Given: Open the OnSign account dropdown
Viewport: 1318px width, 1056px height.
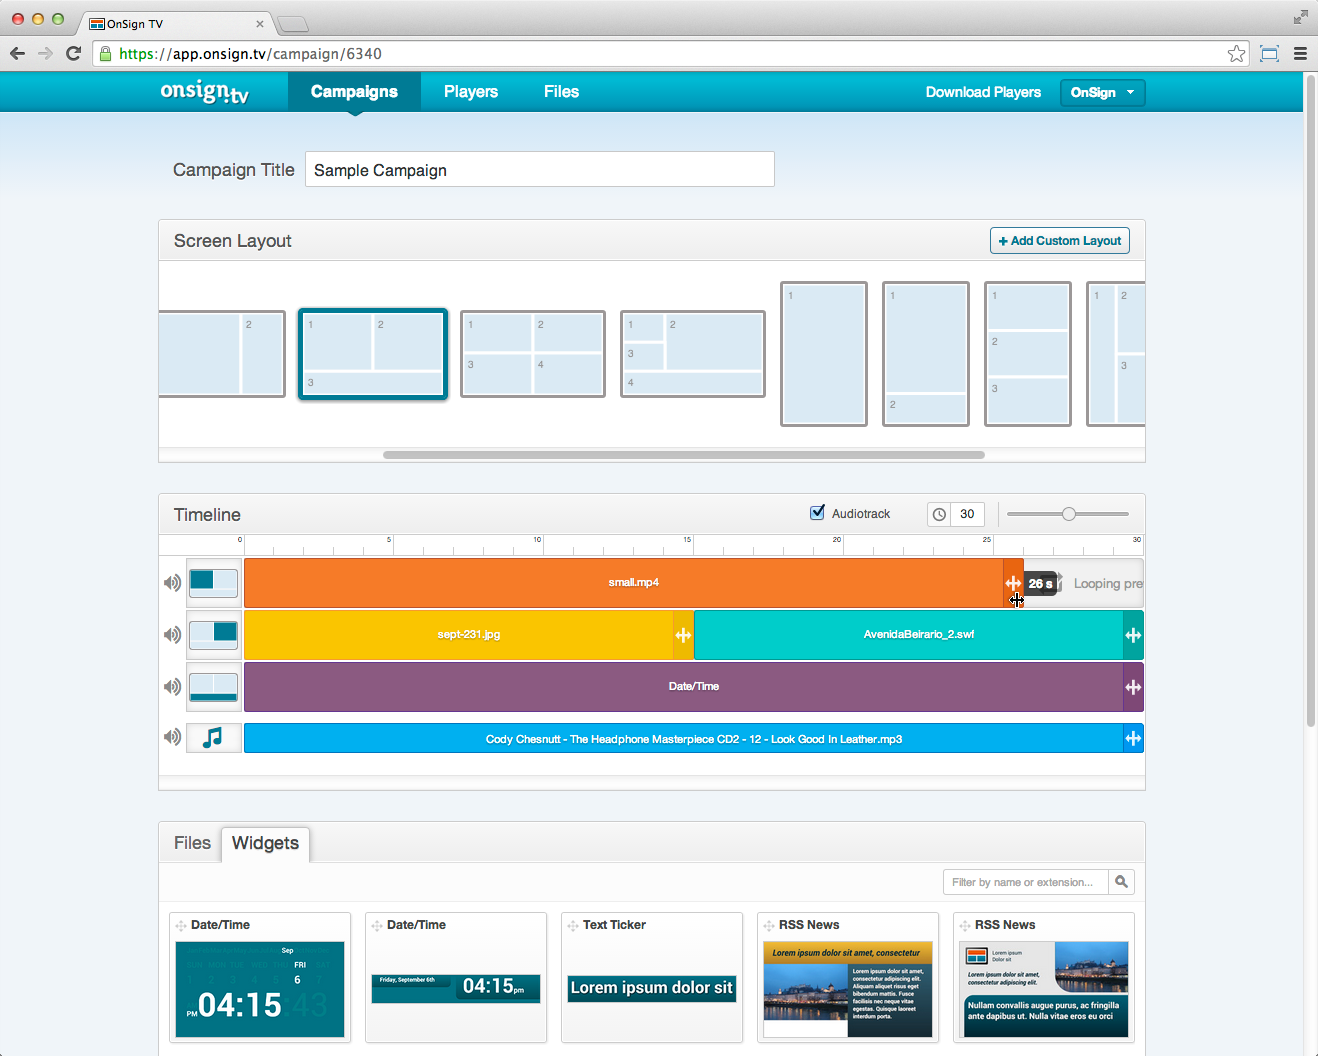Looking at the screenshot, I should (x=1102, y=92).
